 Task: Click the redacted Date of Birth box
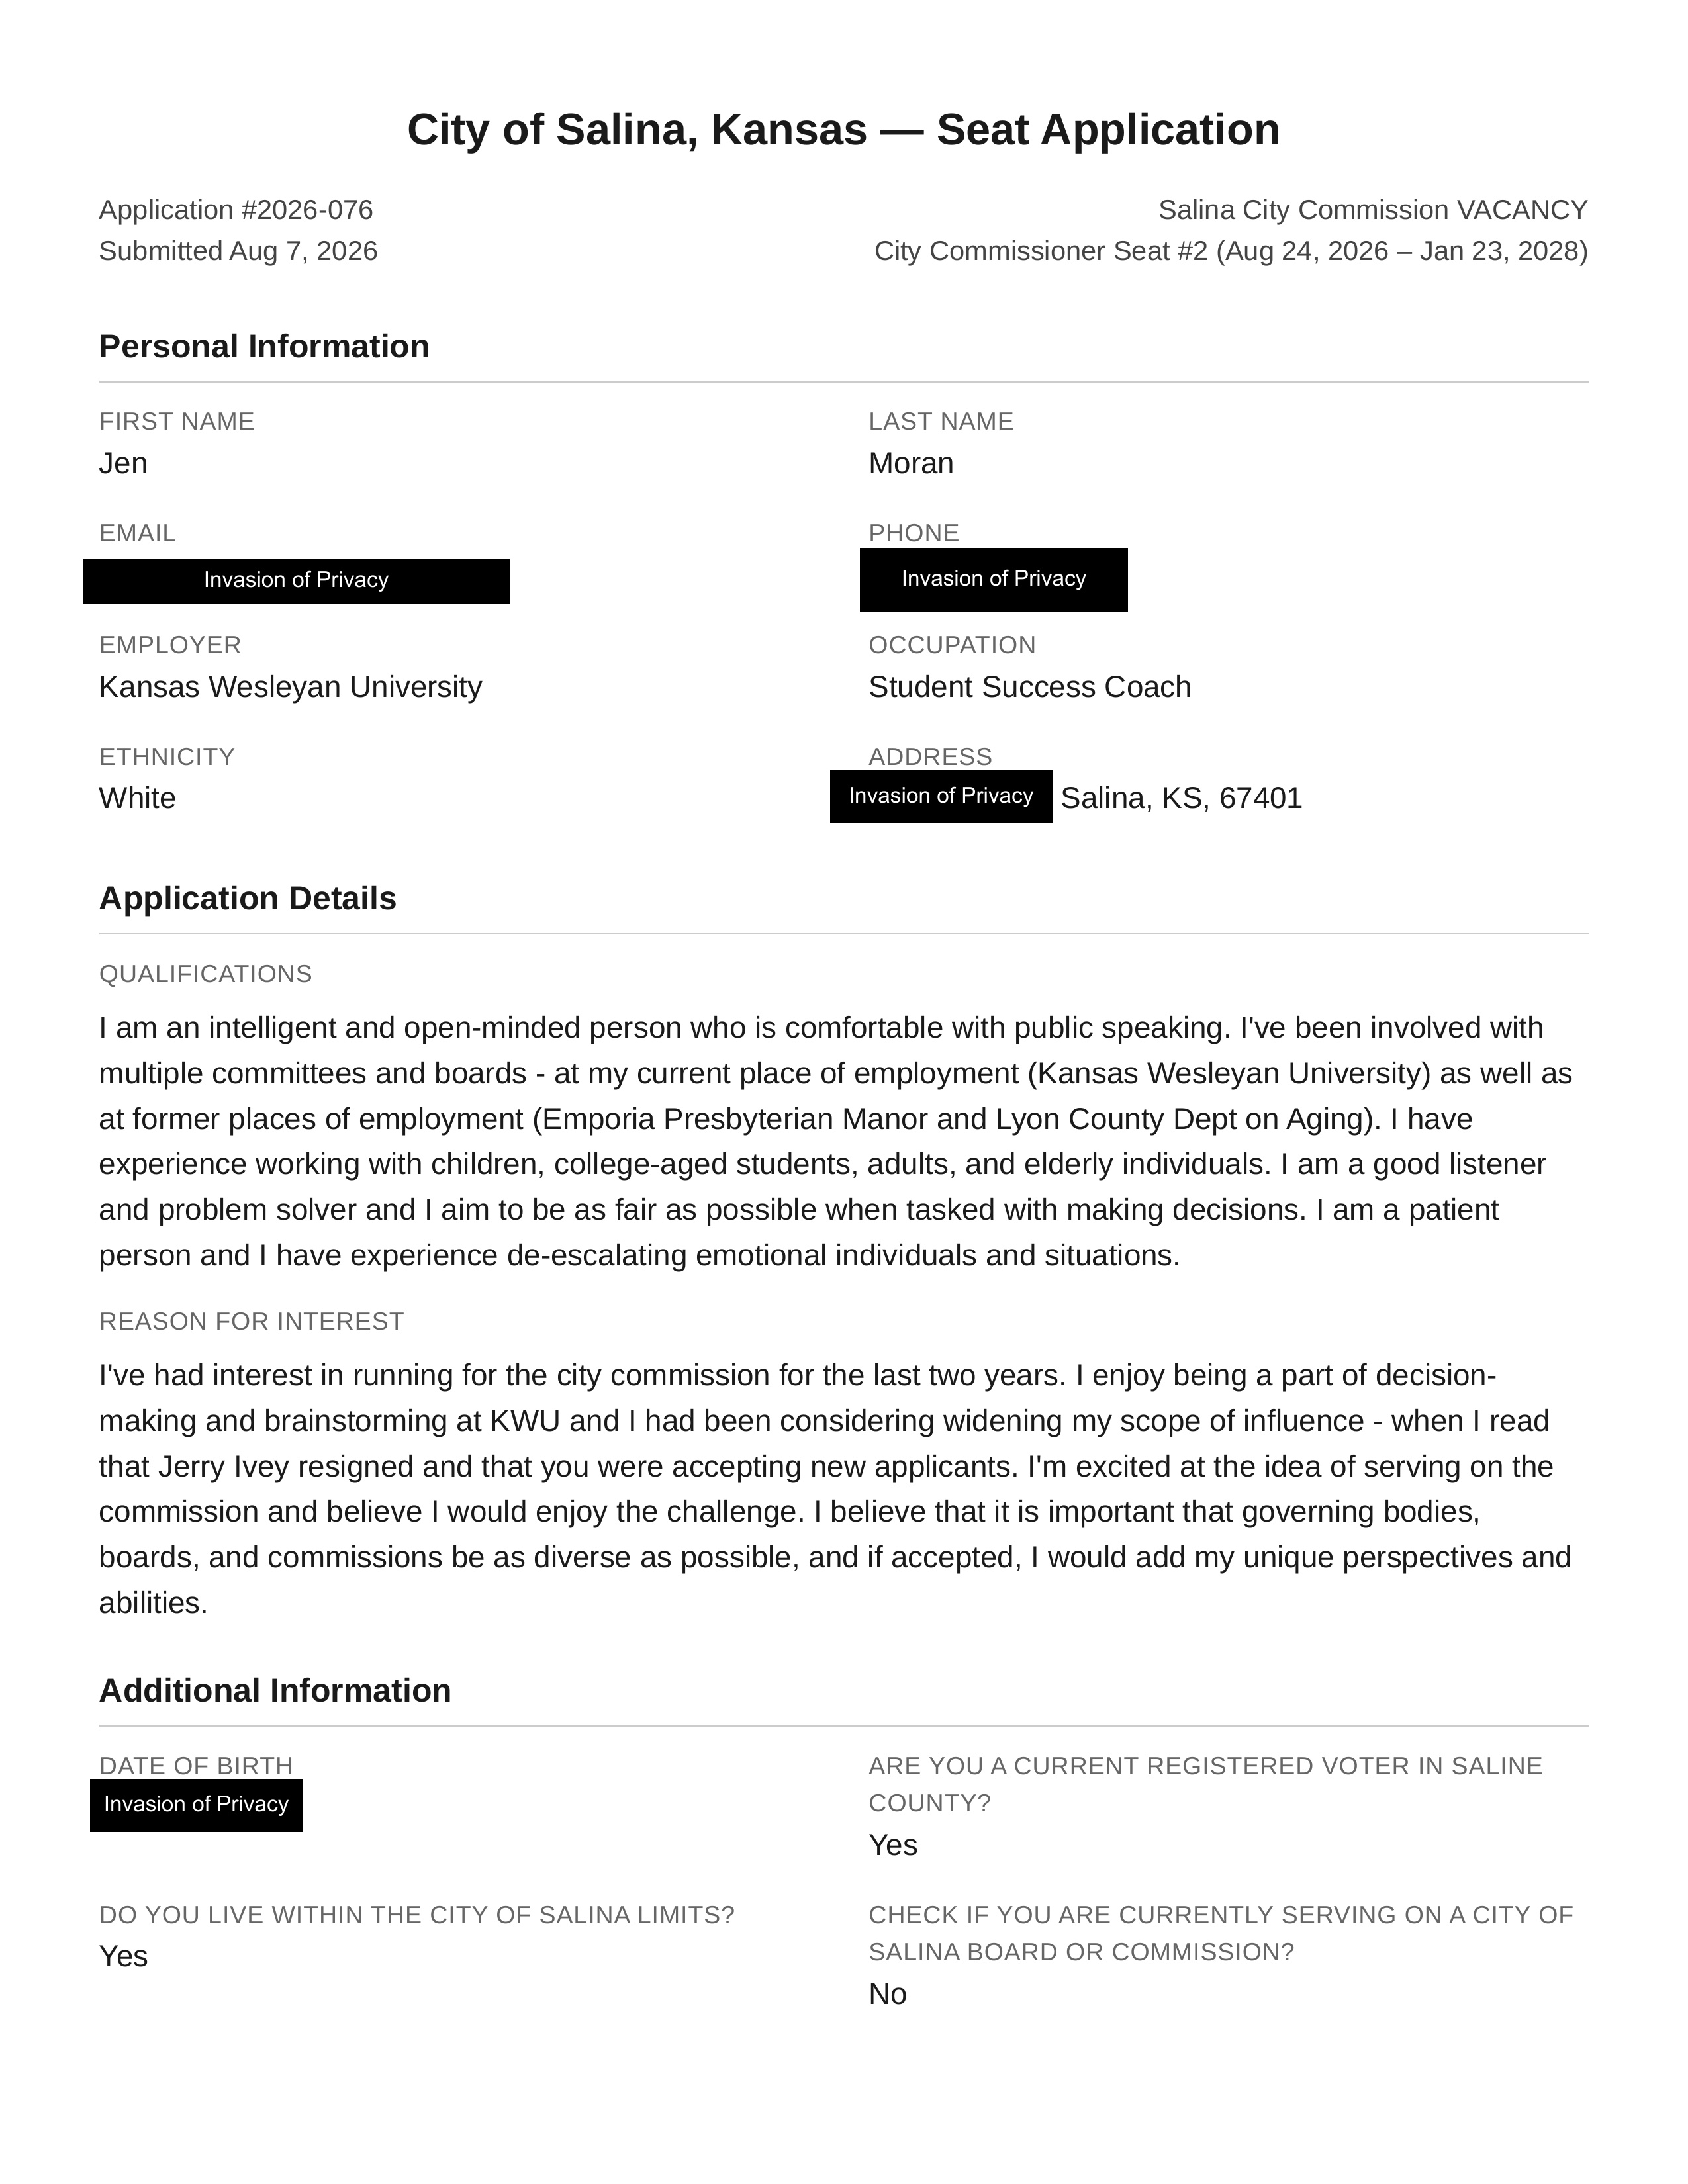tap(196, 1805)
